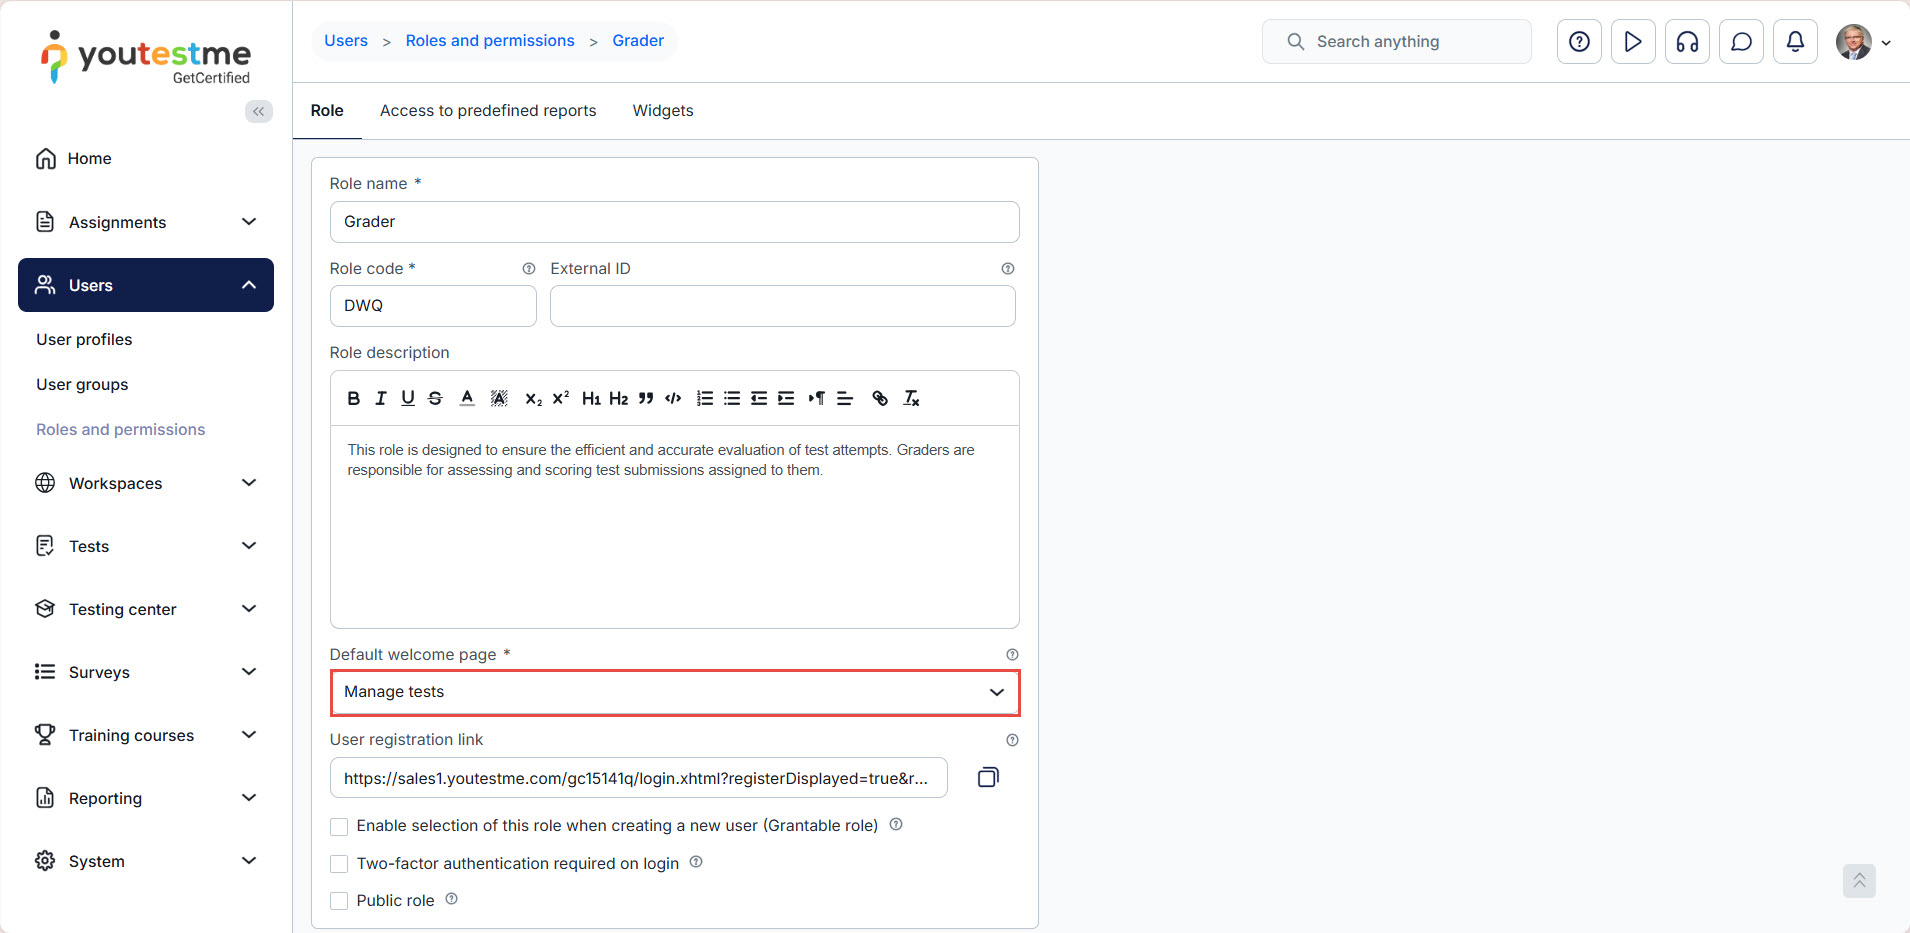Screen dimensions: 1910x933
Task: Collapse the sidebar with the double-arrow icon
Action: point(258,111)
